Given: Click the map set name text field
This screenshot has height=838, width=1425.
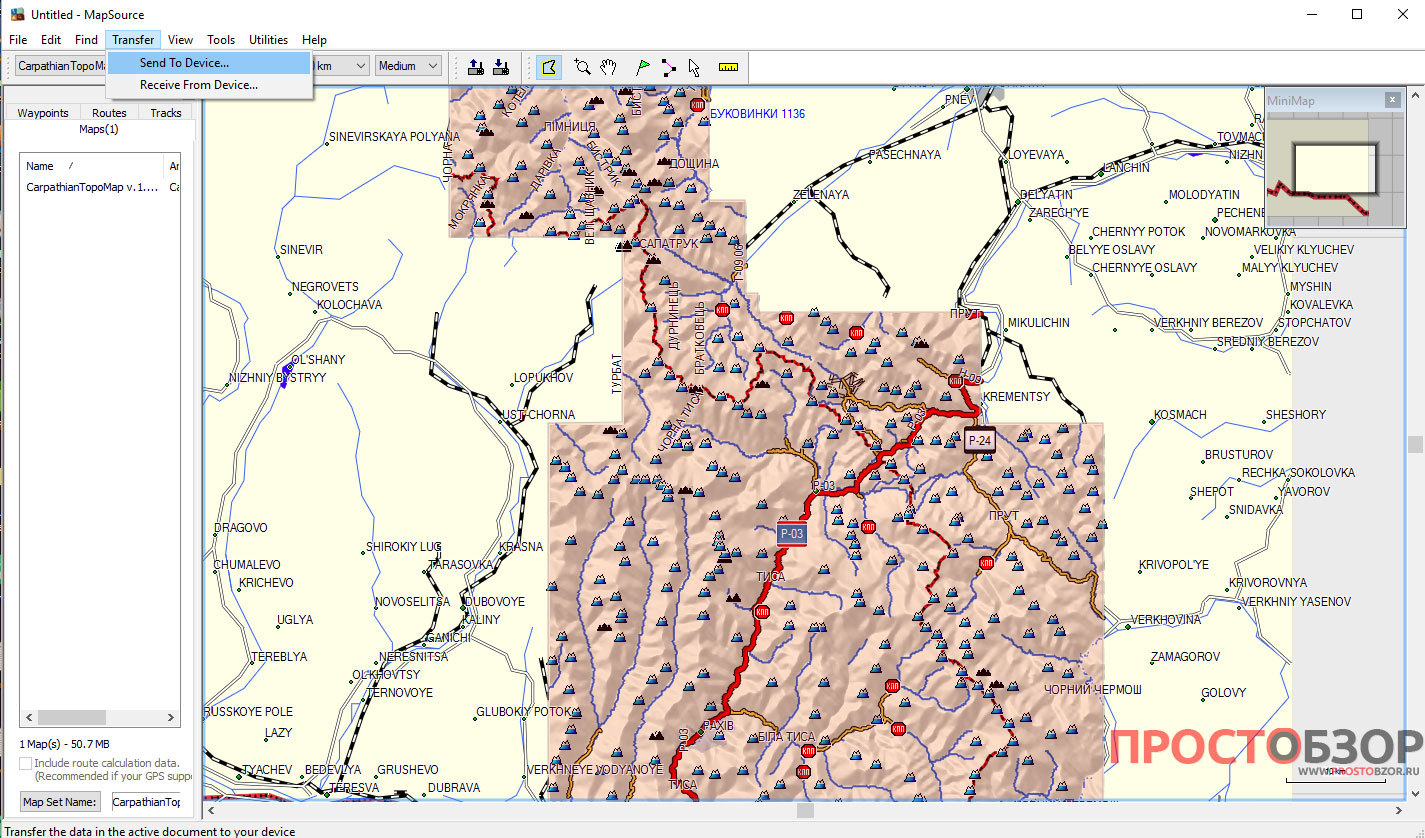Looking at the screenshot, I should pyautogui.click(x=146, y=802).
